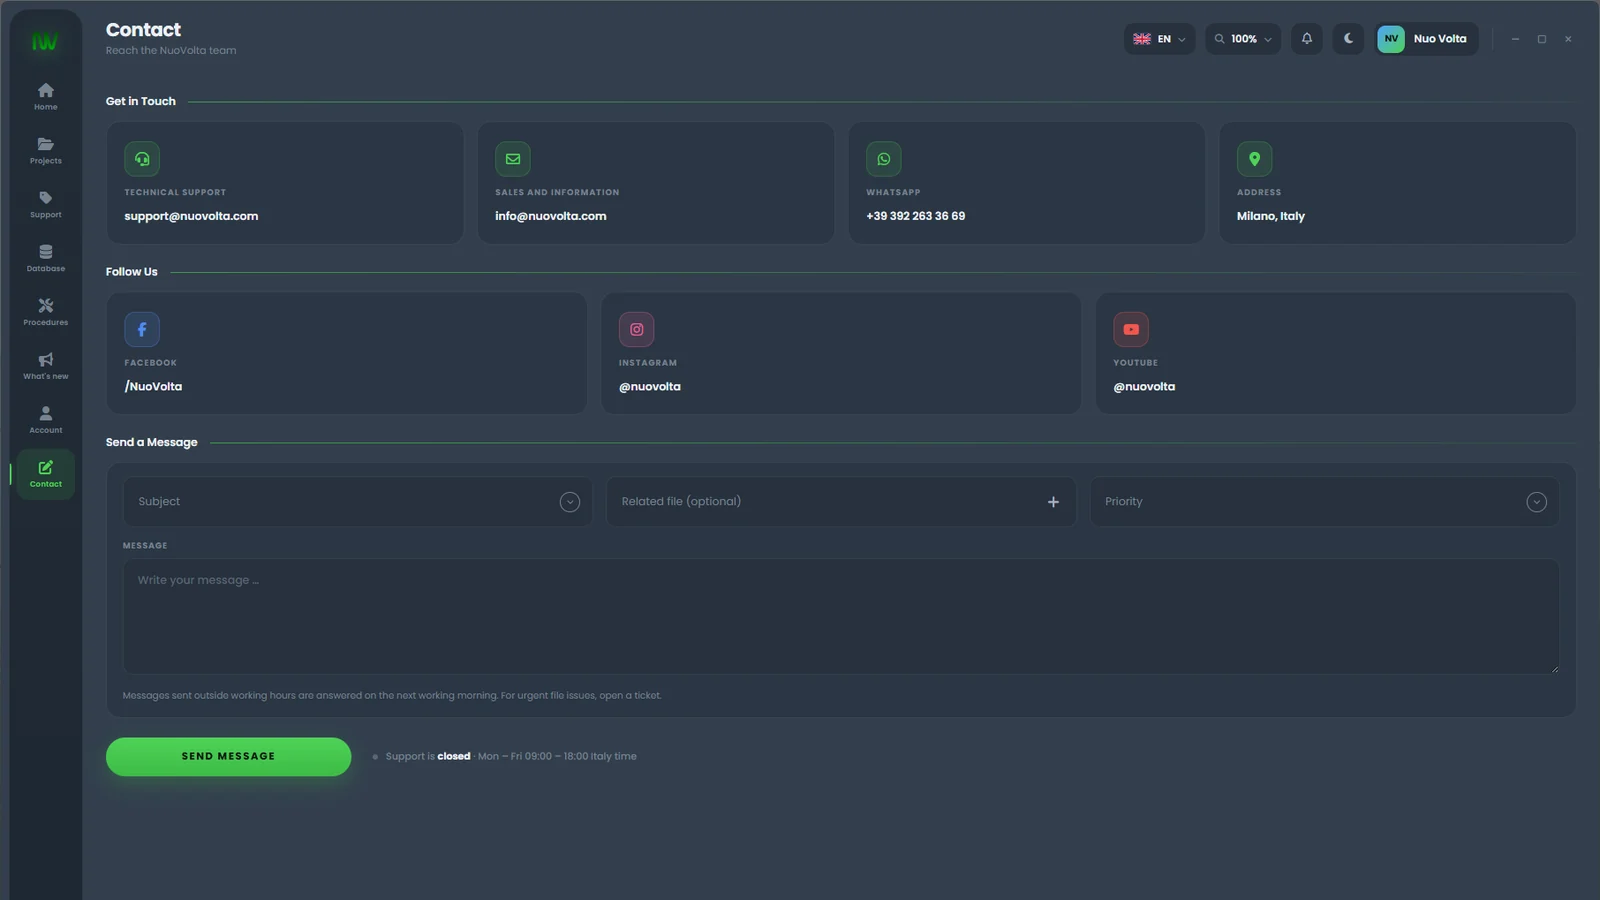Screen dimensions: 1600x900
Task: Click the Address location pin icon
Action: click(1255, 159)
